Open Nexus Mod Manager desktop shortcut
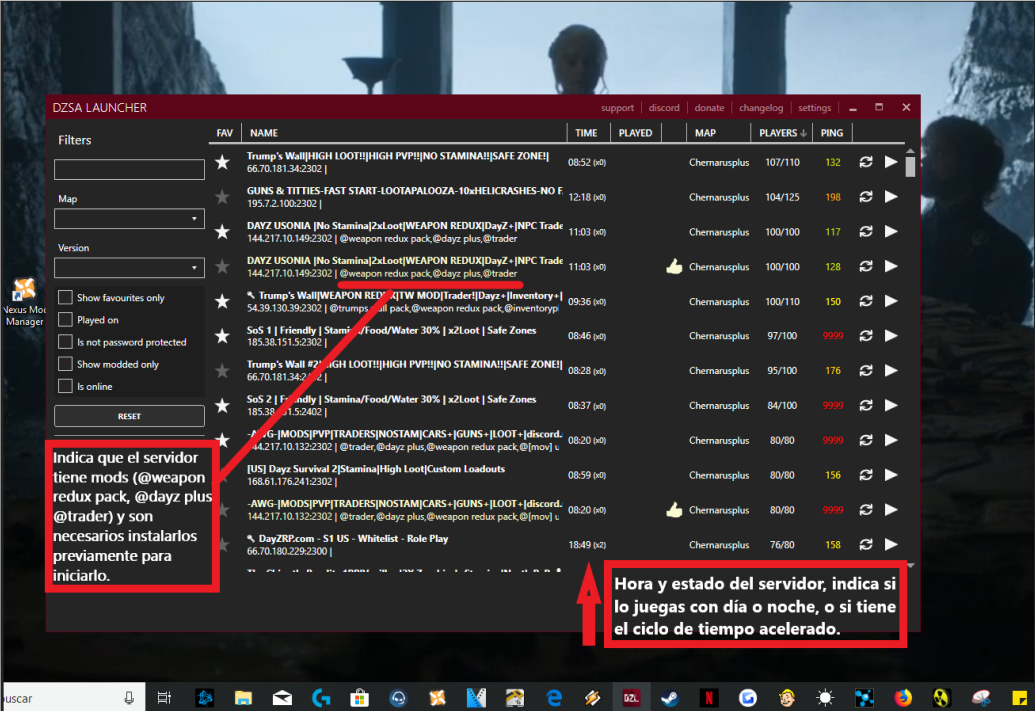The height and width of the screenshot is (711, 1035). point(24,302)
